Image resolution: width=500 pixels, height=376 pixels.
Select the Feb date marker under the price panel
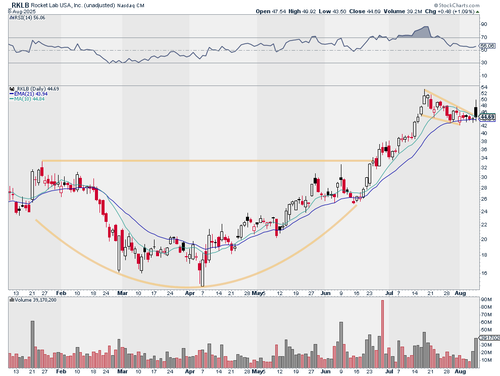(x=61, y=293)
